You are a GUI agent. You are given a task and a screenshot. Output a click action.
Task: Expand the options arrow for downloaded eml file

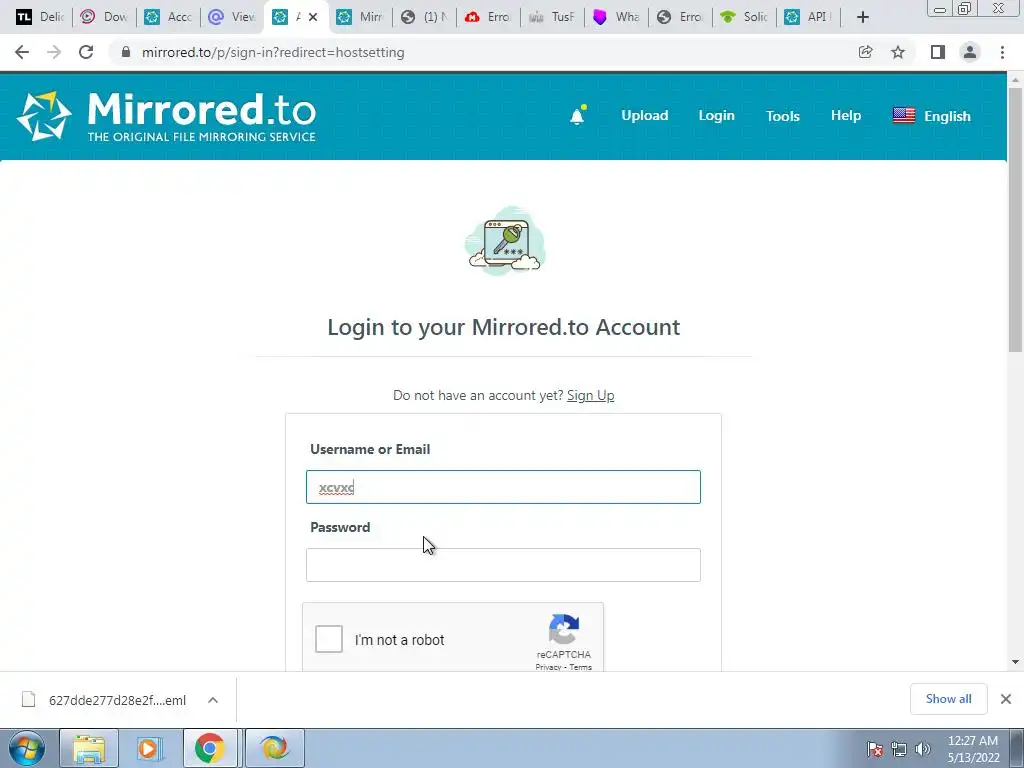[213, 700]
